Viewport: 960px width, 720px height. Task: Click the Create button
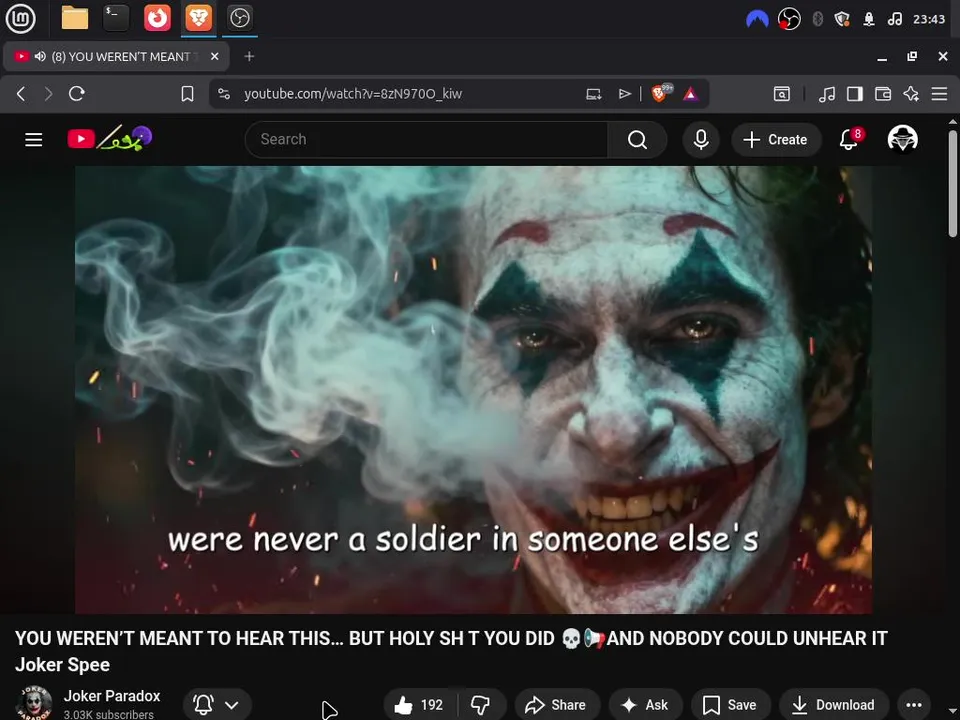pos(776,140)
